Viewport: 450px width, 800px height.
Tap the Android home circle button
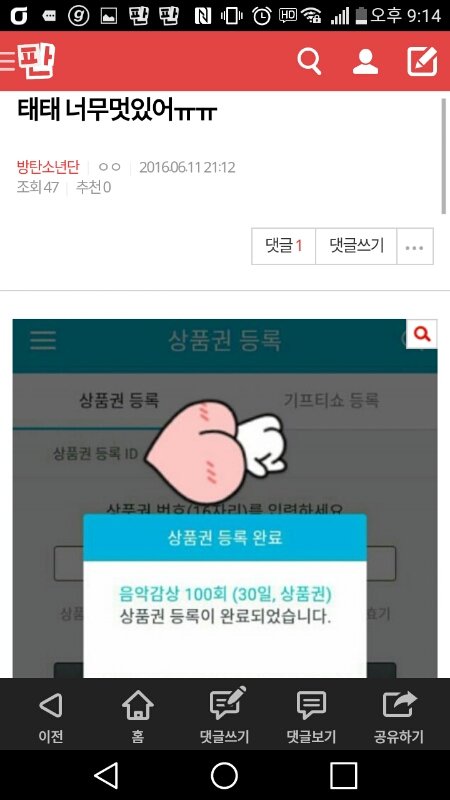[224, 776]
